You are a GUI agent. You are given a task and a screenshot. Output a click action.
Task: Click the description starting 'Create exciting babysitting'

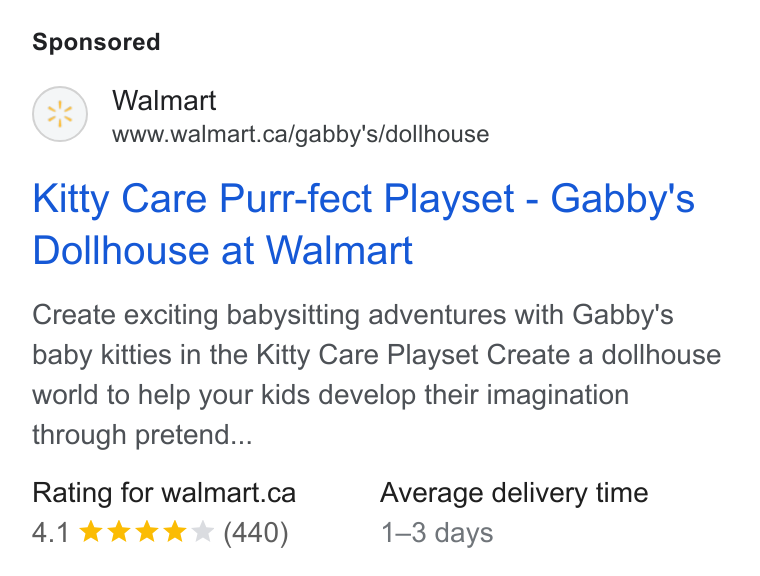(377, 374)
